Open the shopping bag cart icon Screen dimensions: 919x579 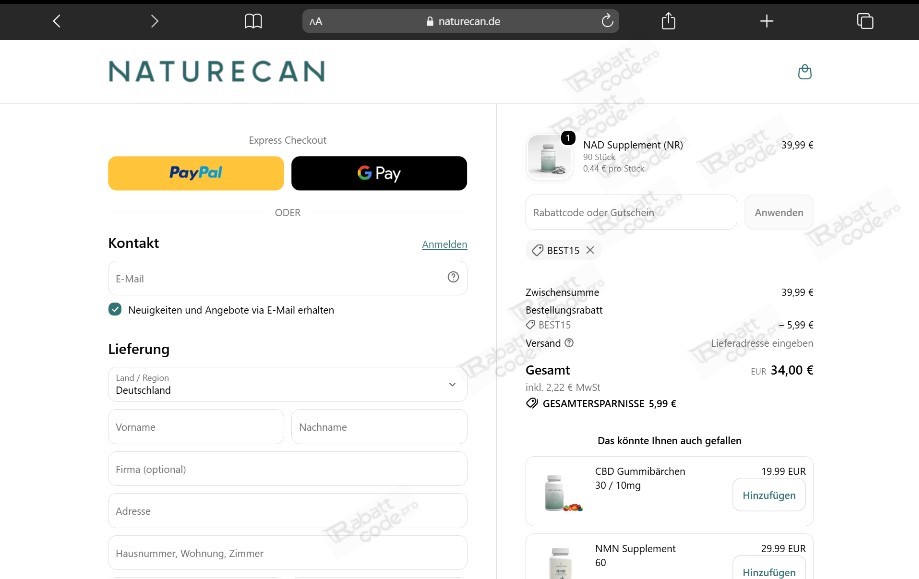[805, 72]
